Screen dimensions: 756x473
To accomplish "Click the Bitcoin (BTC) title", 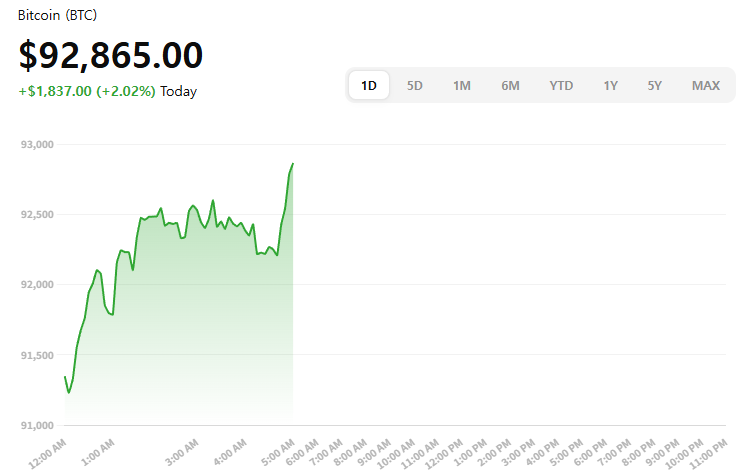I will pyautogui.click(x=58, y=16).
